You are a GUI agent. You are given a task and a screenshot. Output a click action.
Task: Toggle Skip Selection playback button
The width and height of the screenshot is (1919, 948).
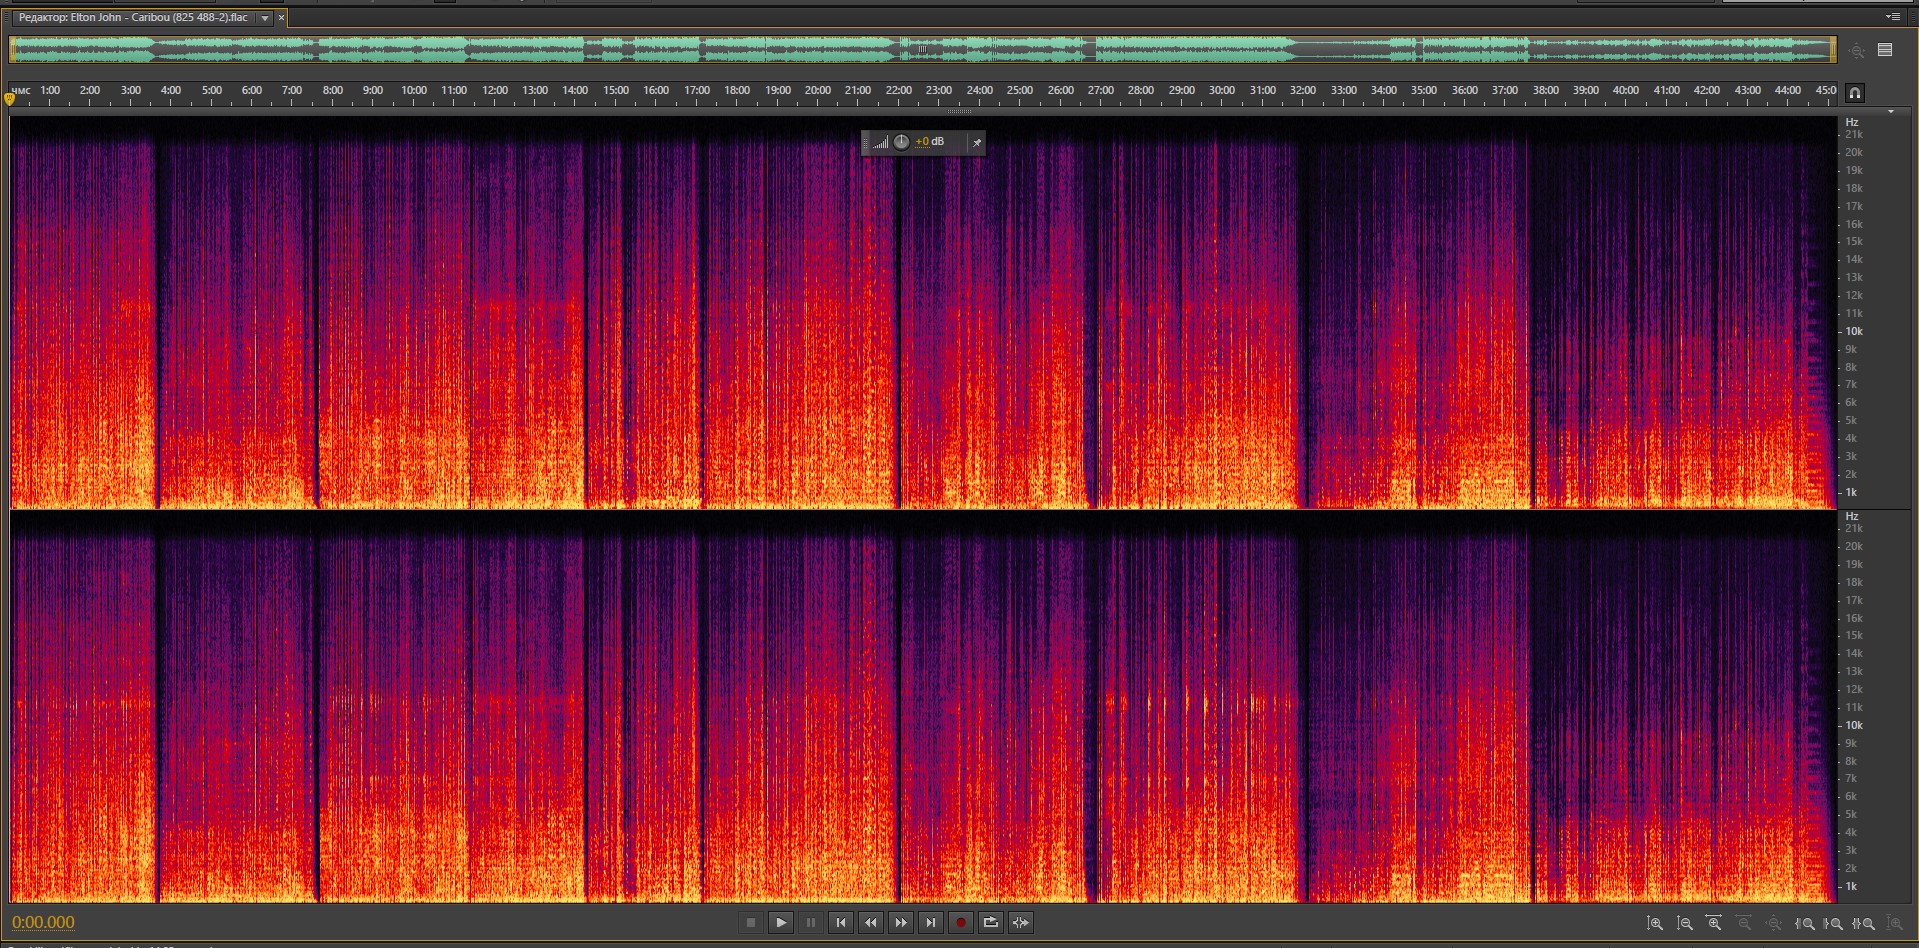1021,922
